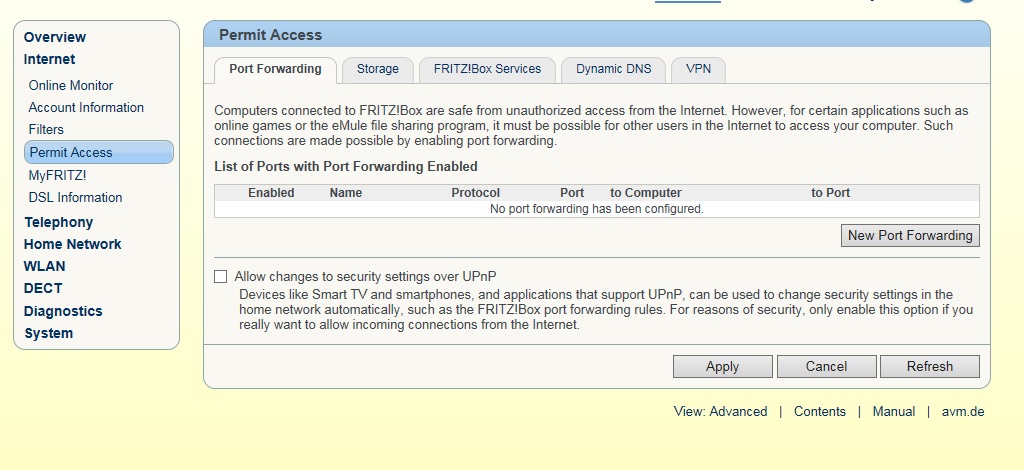Click the New Port Forwarding button
Image resolution: width=1024 pixels, height=470 pixels.
tap(910, 236)
